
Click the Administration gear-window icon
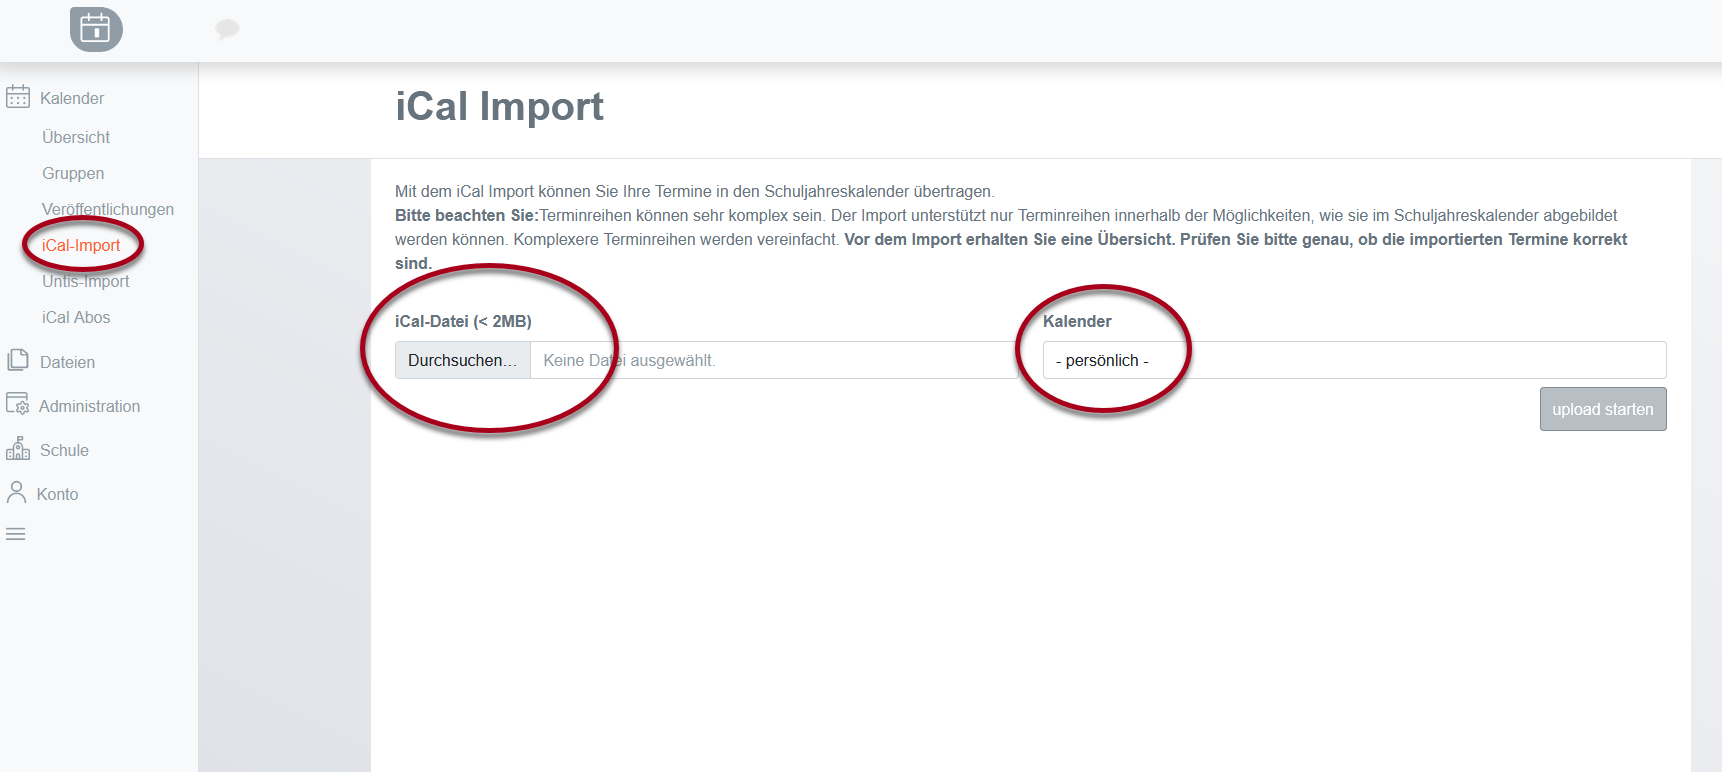pos(18,404)
